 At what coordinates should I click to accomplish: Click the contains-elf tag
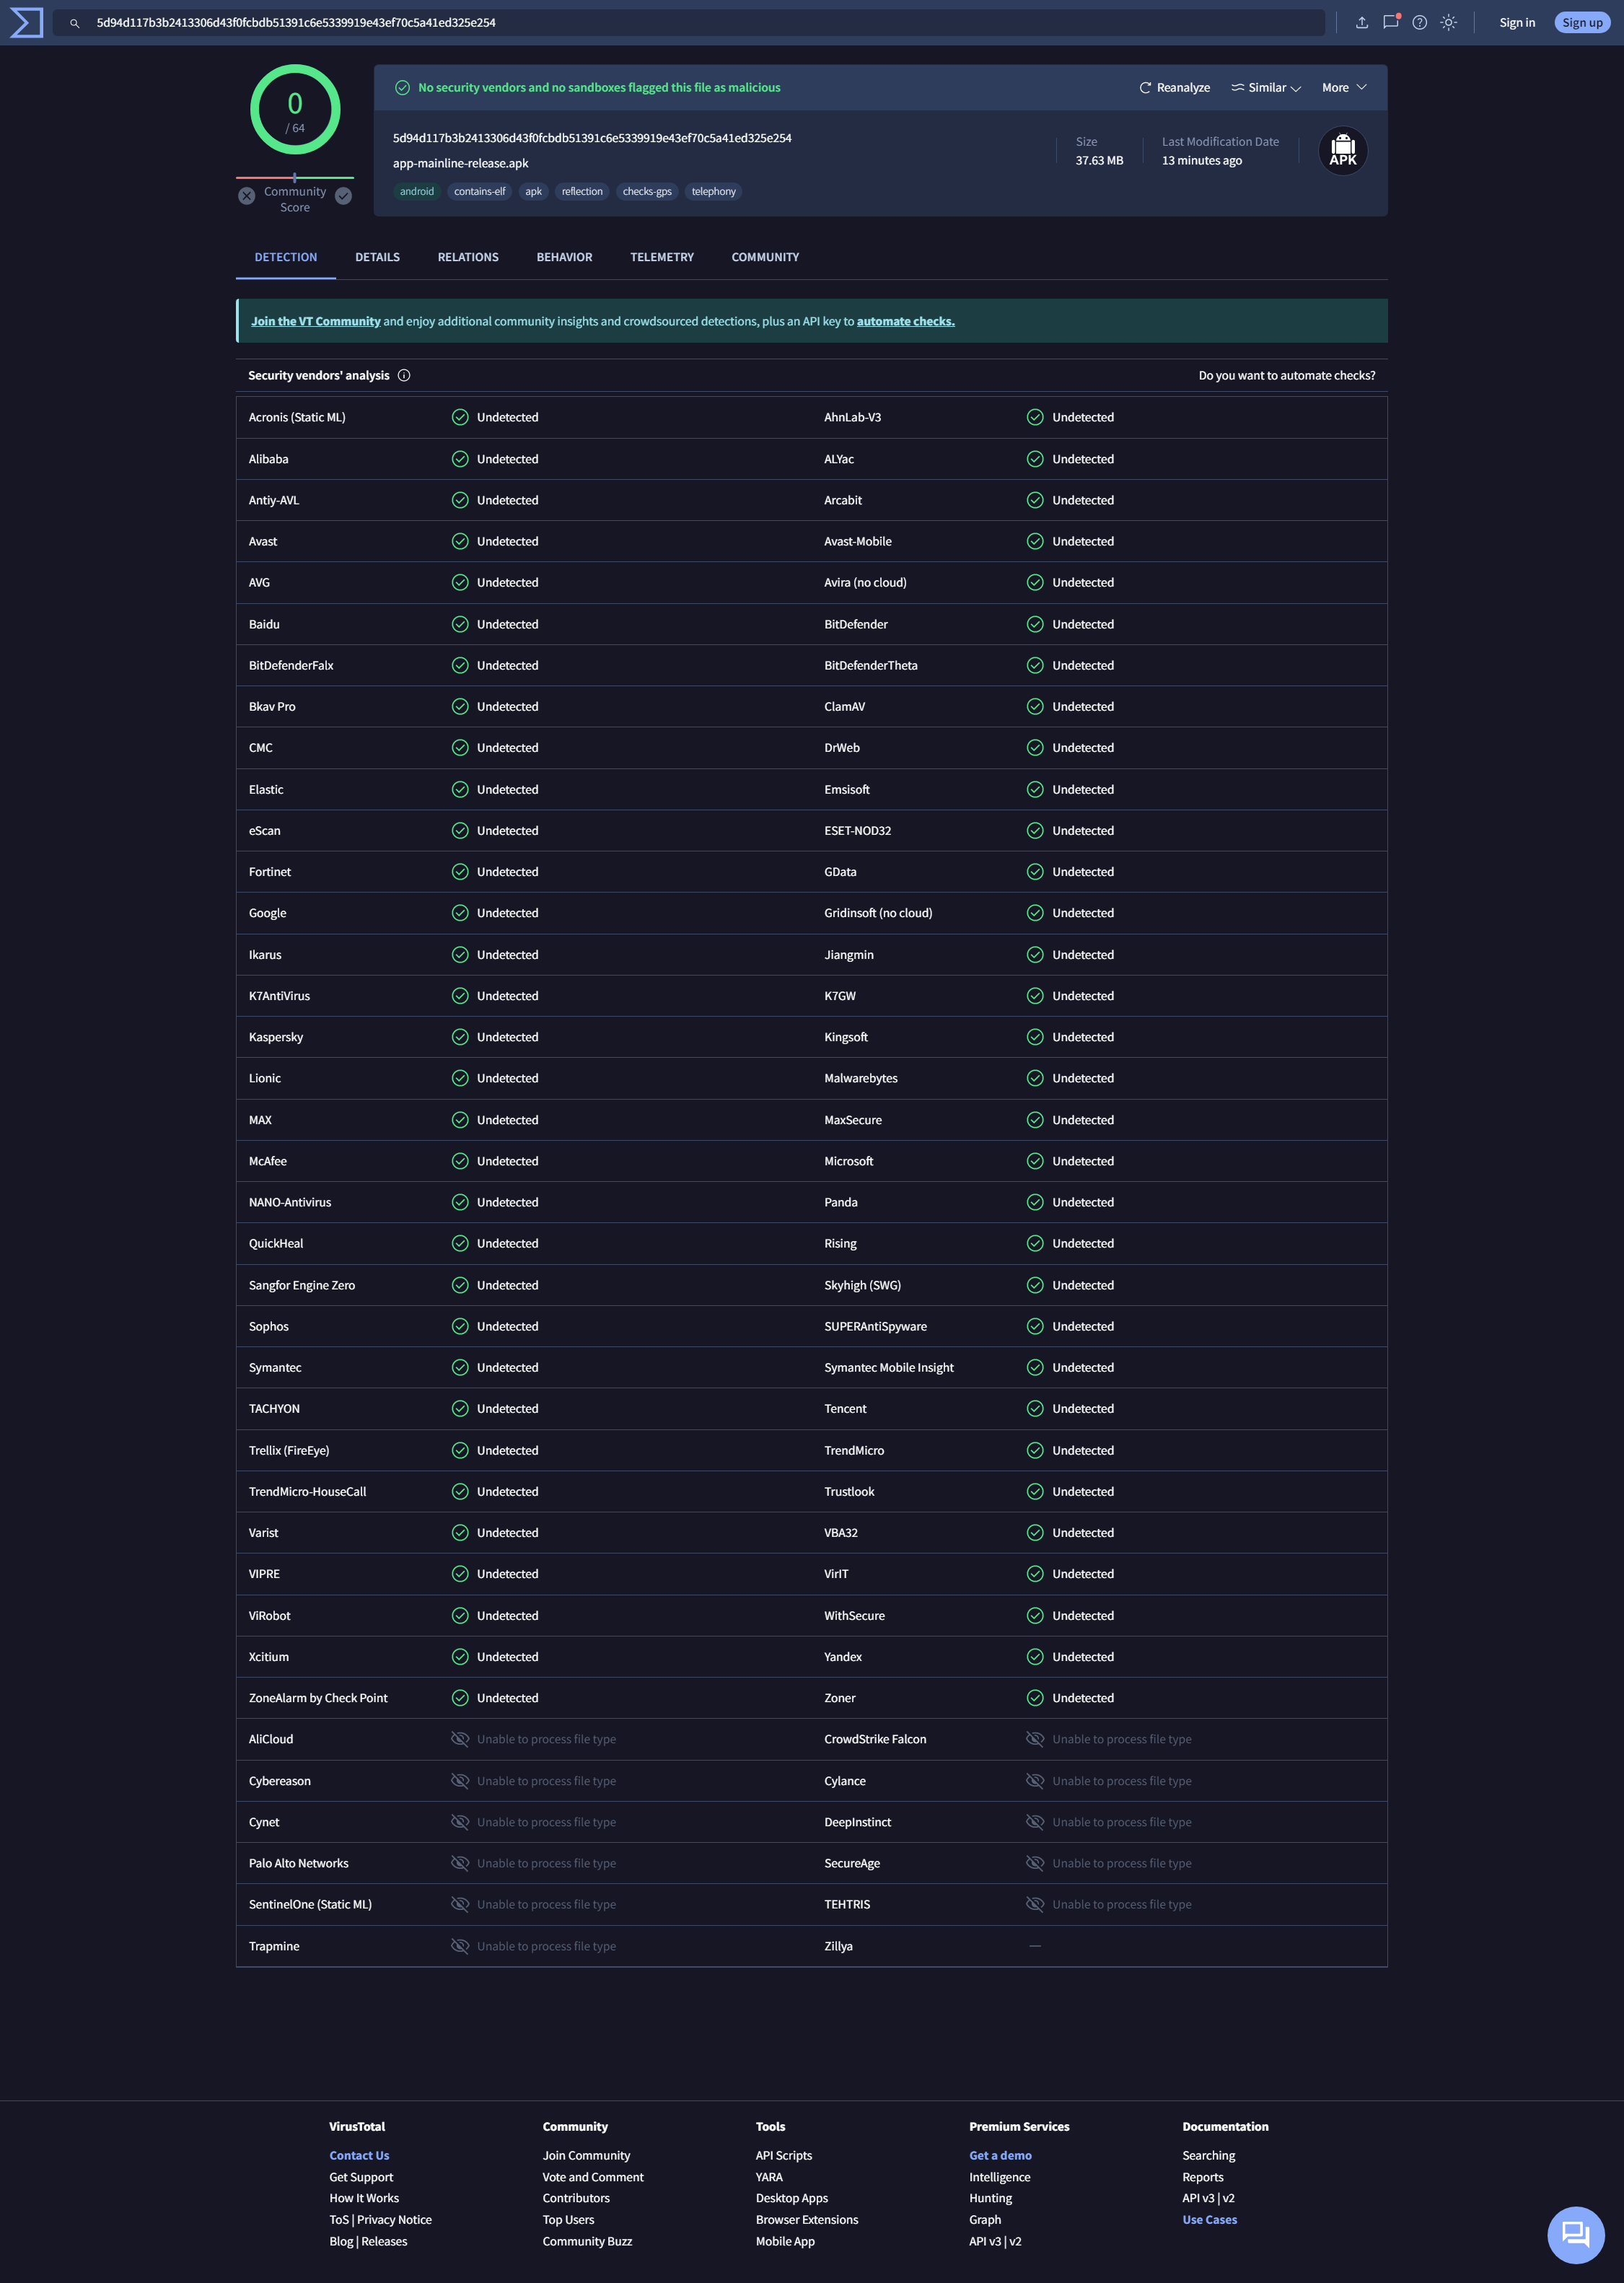(x=479, y=191)
